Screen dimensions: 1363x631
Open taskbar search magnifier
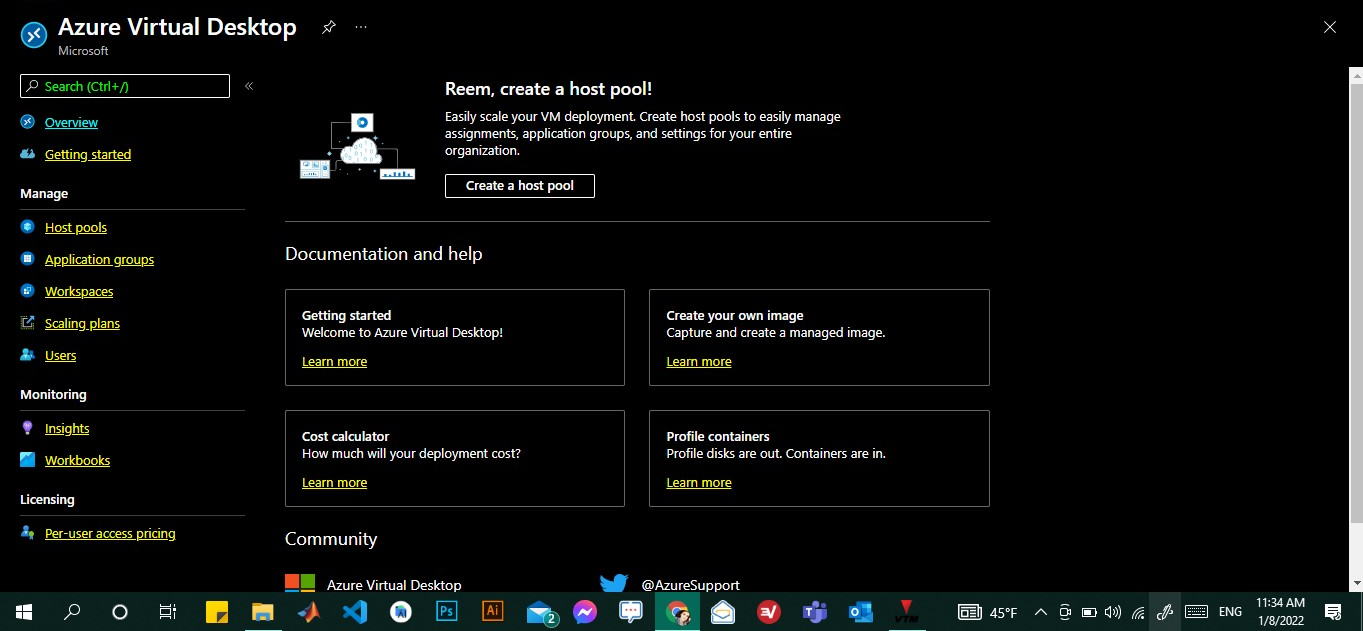click(x=72, y=612)
